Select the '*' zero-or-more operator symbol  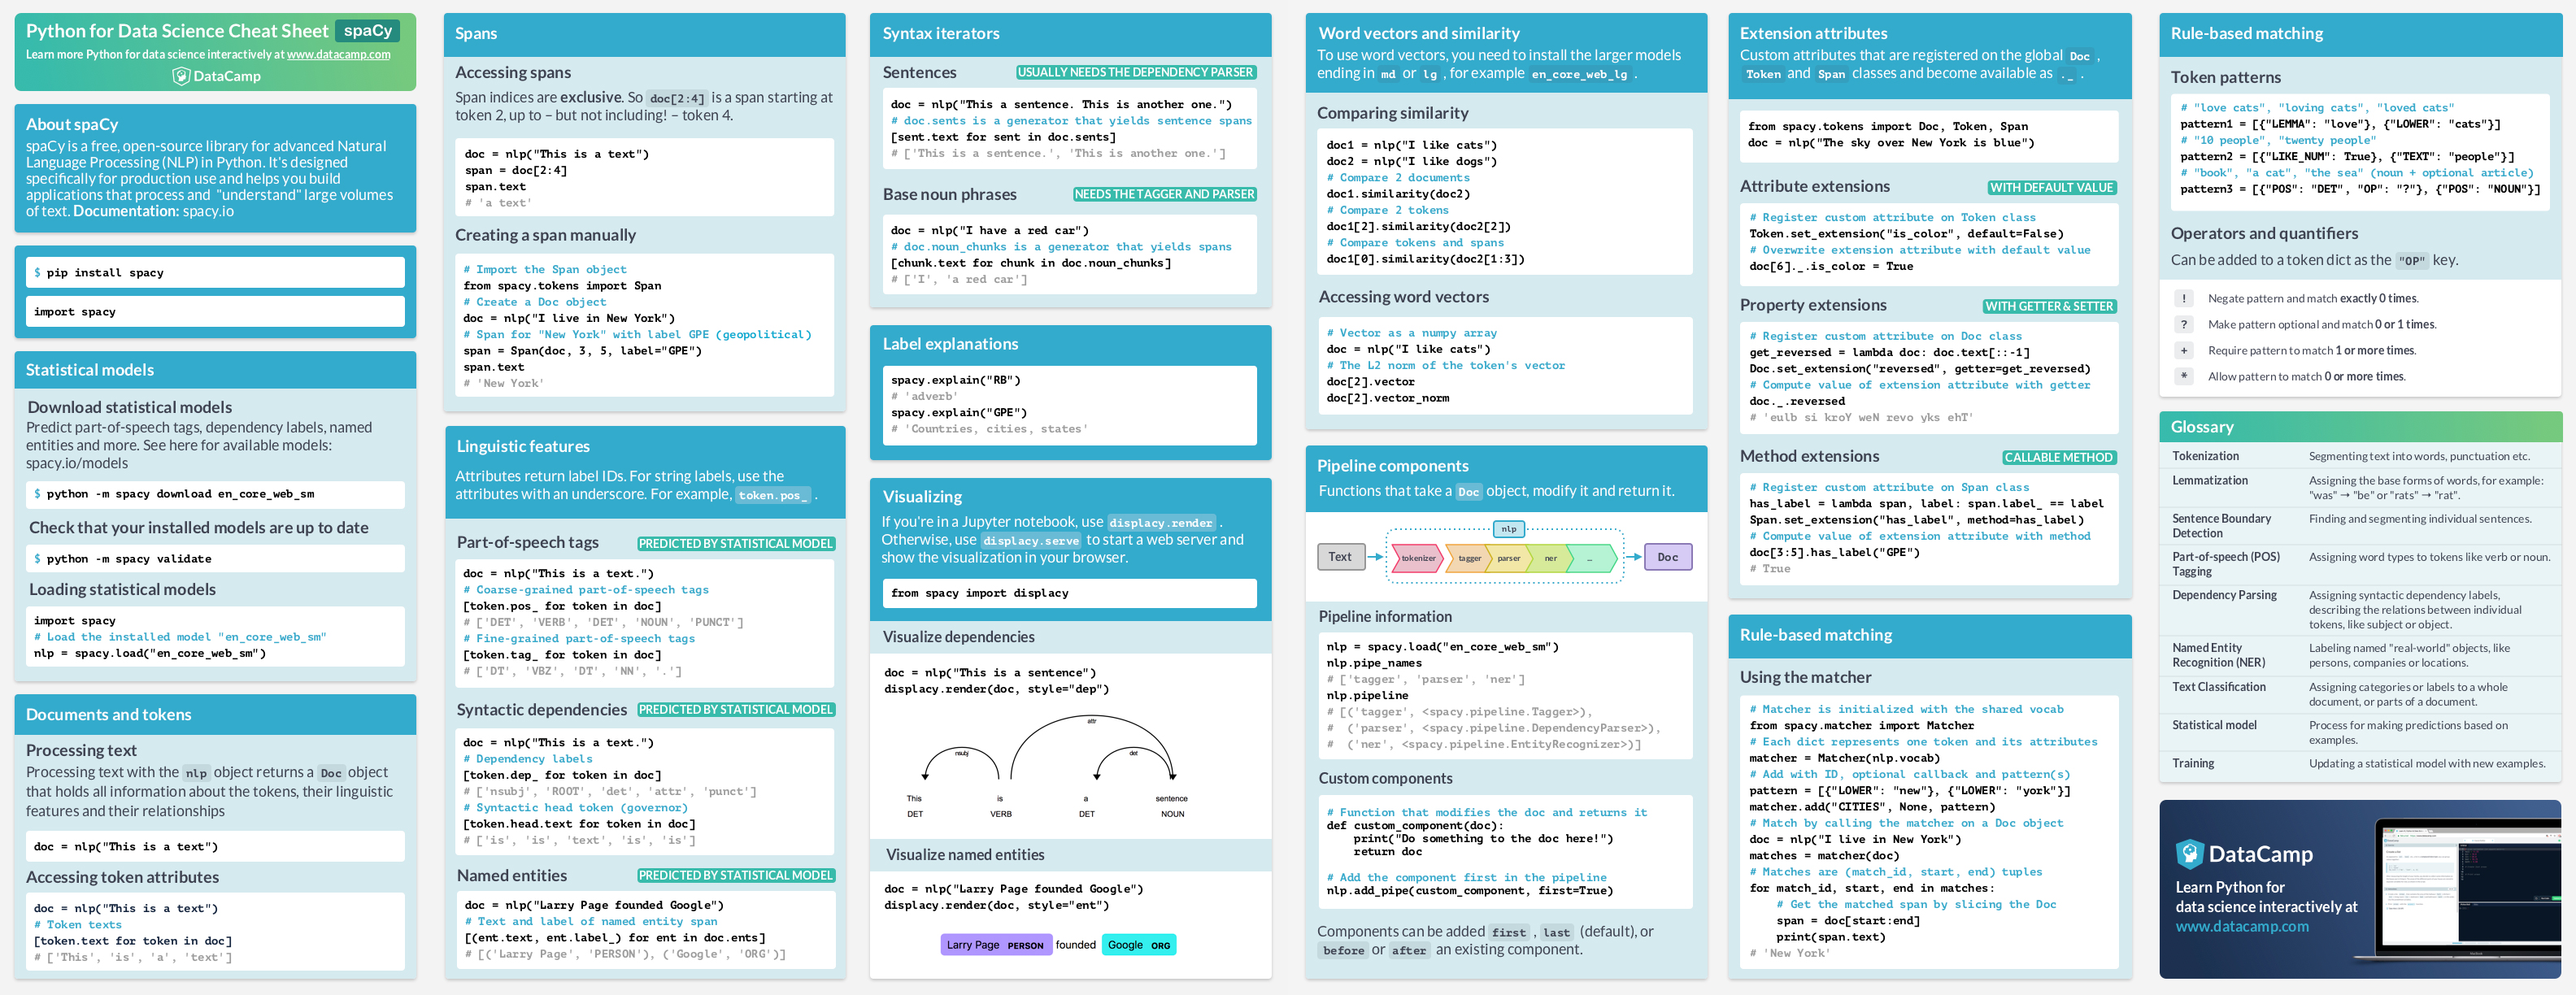click(x=2184, y=376)
